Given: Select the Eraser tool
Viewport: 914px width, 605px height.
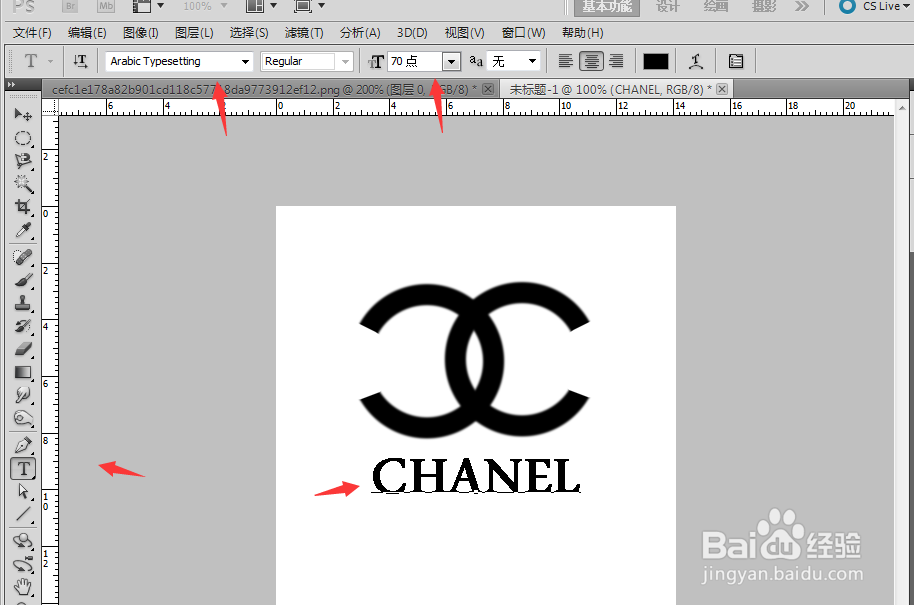Looking at the screenshot, I should pyautogui.click(x=23, y=348).
